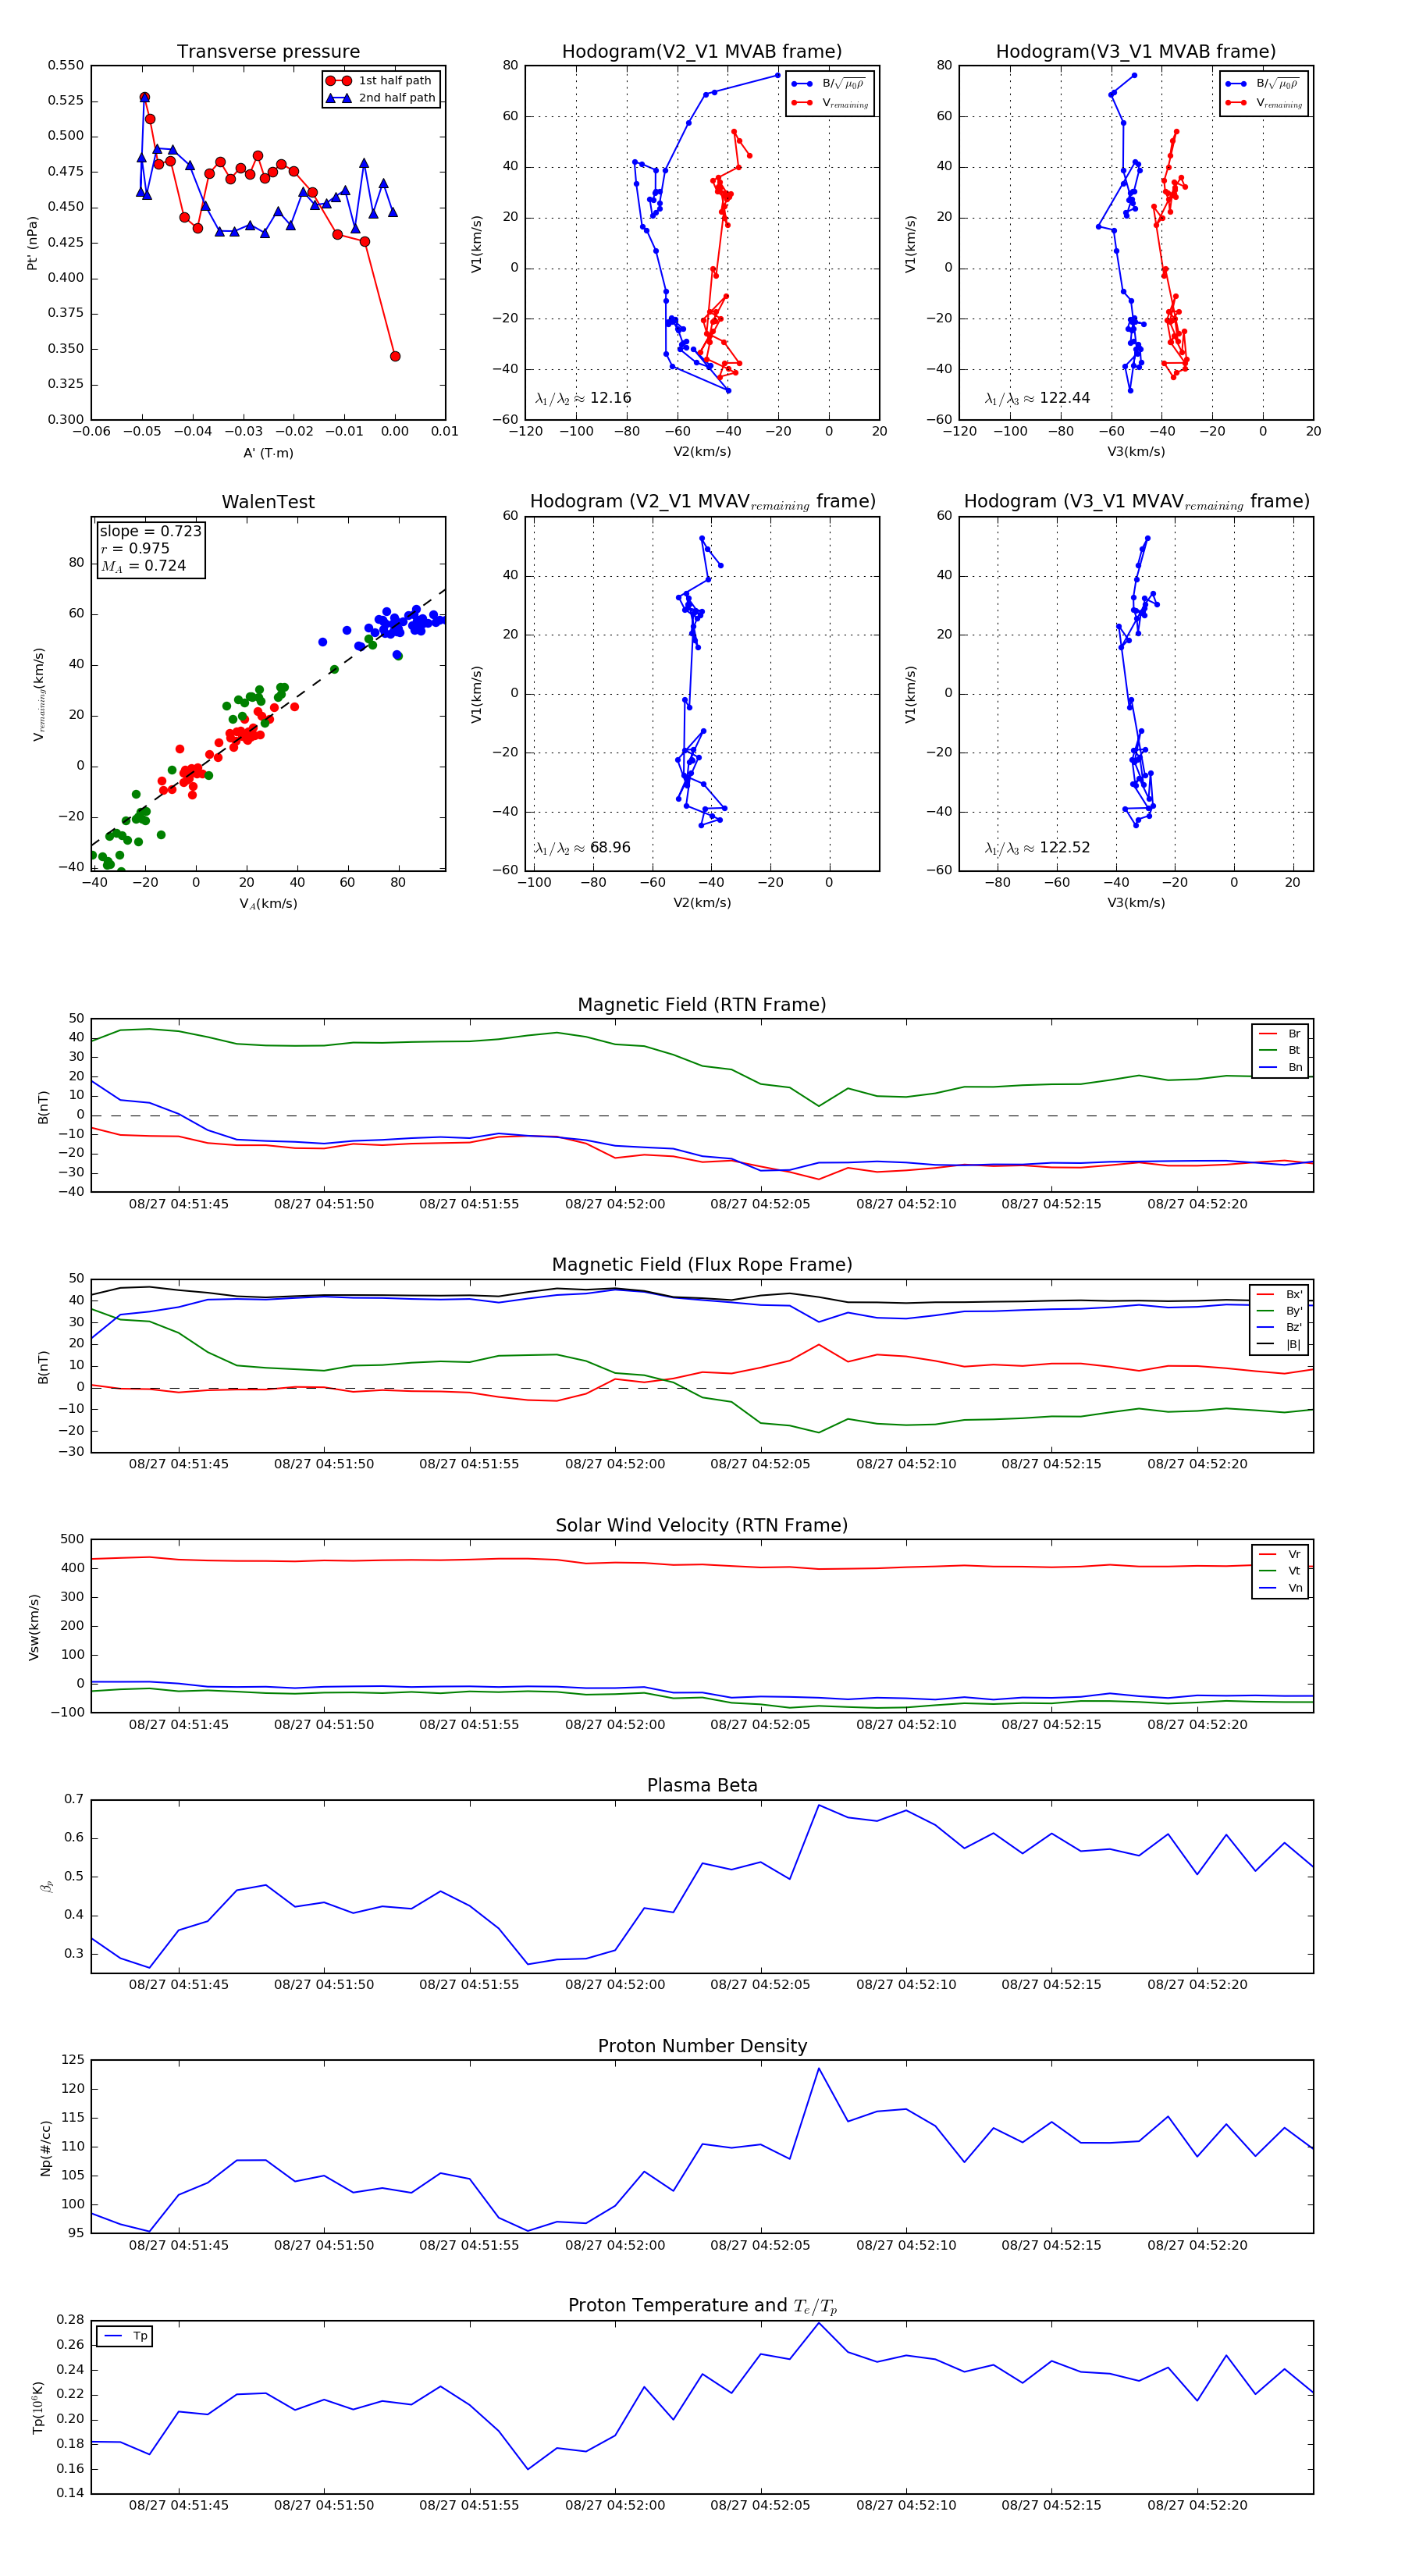Click the 'Hodogram(V2_V1 MVAB frame)' title
Image resolution: width=1405 pixels, height=2576 pixels.
click(702, 52)
